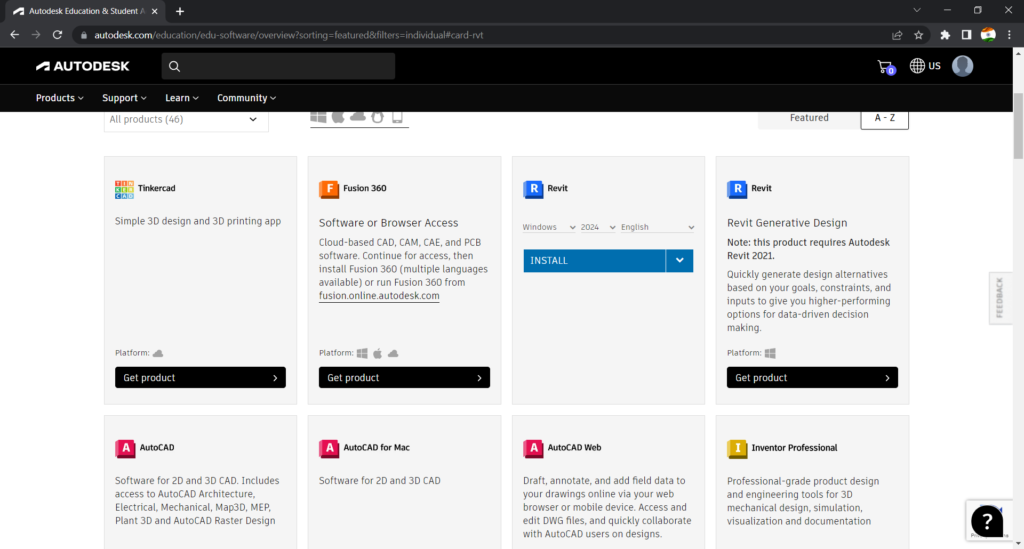This screenshot has height=549, width=1024.
Task: Go back to previous page
Action: click(x=14, y=35)
